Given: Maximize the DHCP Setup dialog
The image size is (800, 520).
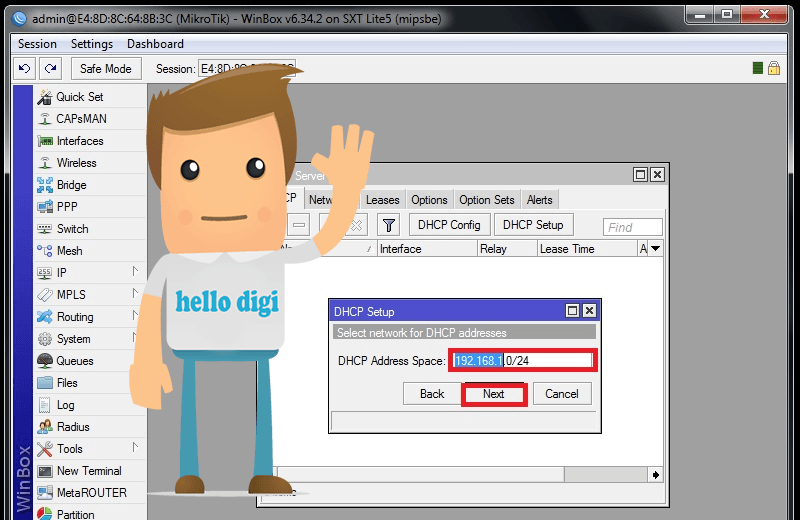Looking at the screenshot, I should pyautogui.click(x=572, y=311).
